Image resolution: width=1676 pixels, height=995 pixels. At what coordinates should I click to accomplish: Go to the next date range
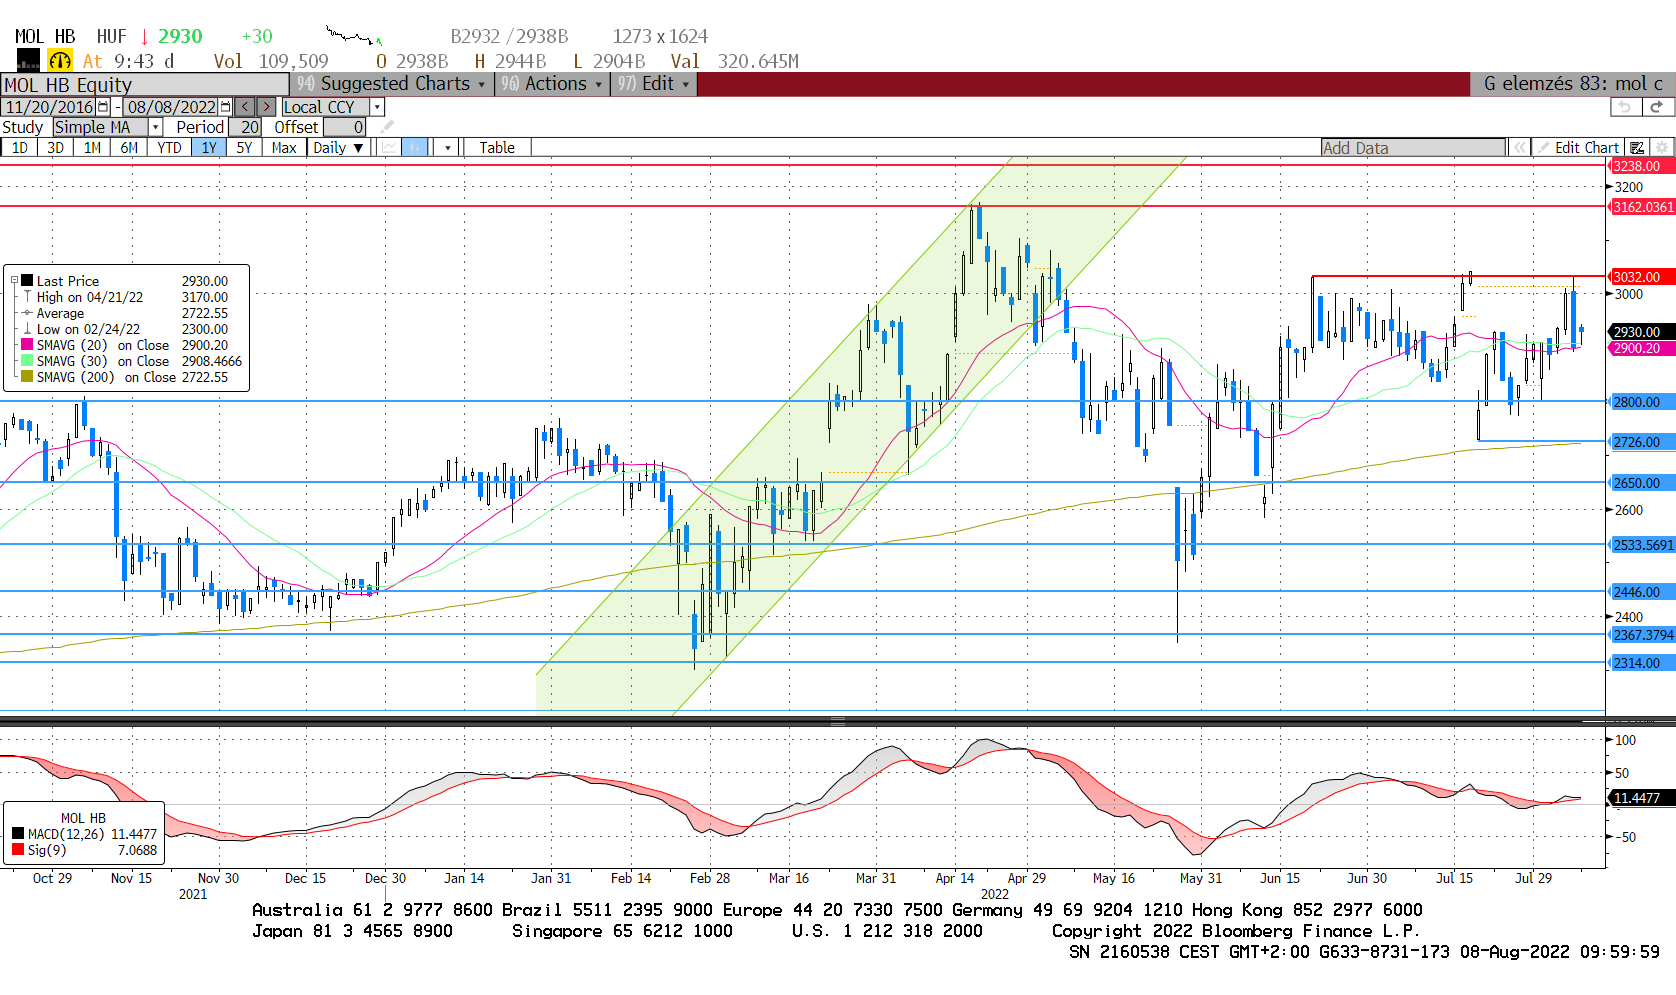tap(266, 107)
